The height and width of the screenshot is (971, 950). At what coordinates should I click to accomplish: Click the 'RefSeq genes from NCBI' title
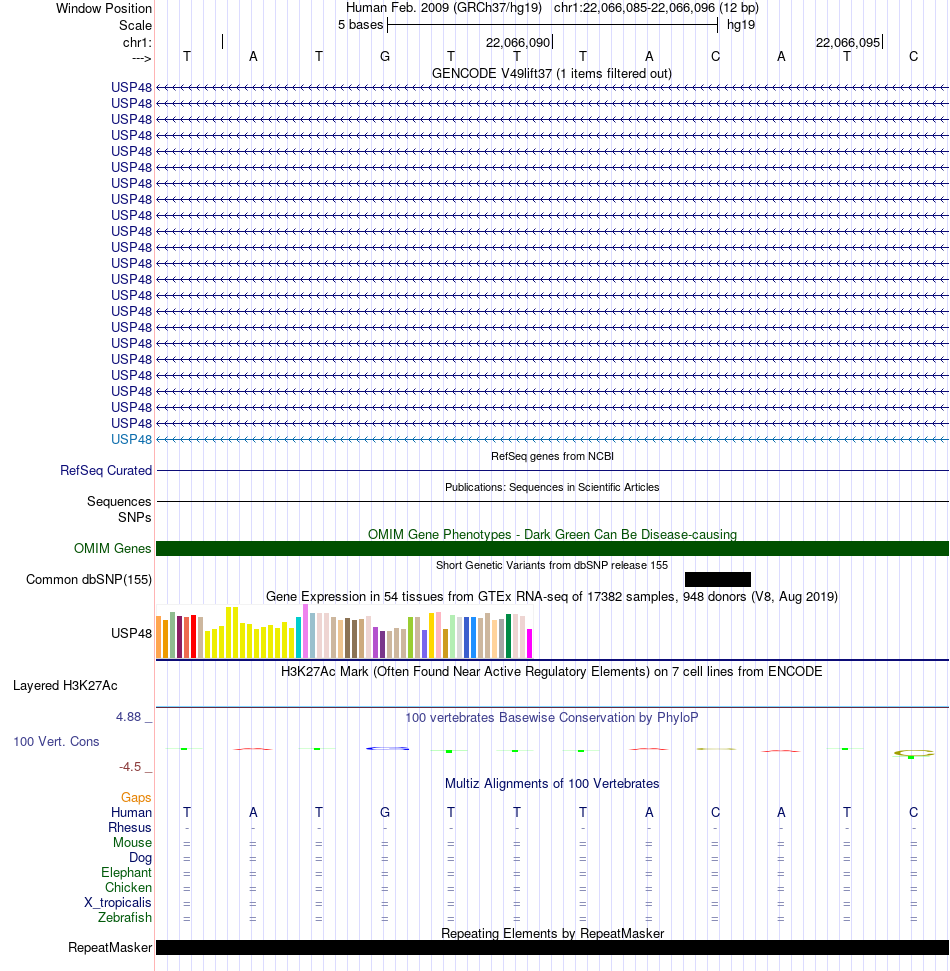(x=552, y=456)
